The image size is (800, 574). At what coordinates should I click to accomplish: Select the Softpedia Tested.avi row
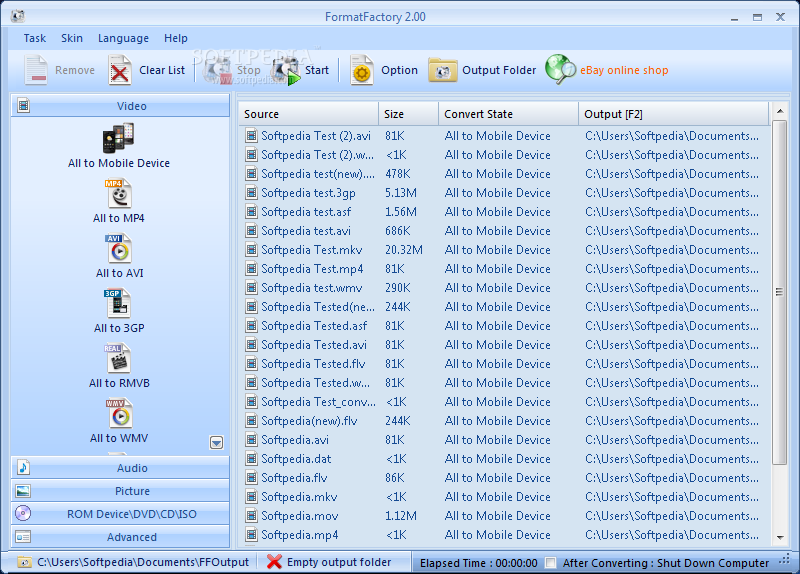click(x=504, y=345)
